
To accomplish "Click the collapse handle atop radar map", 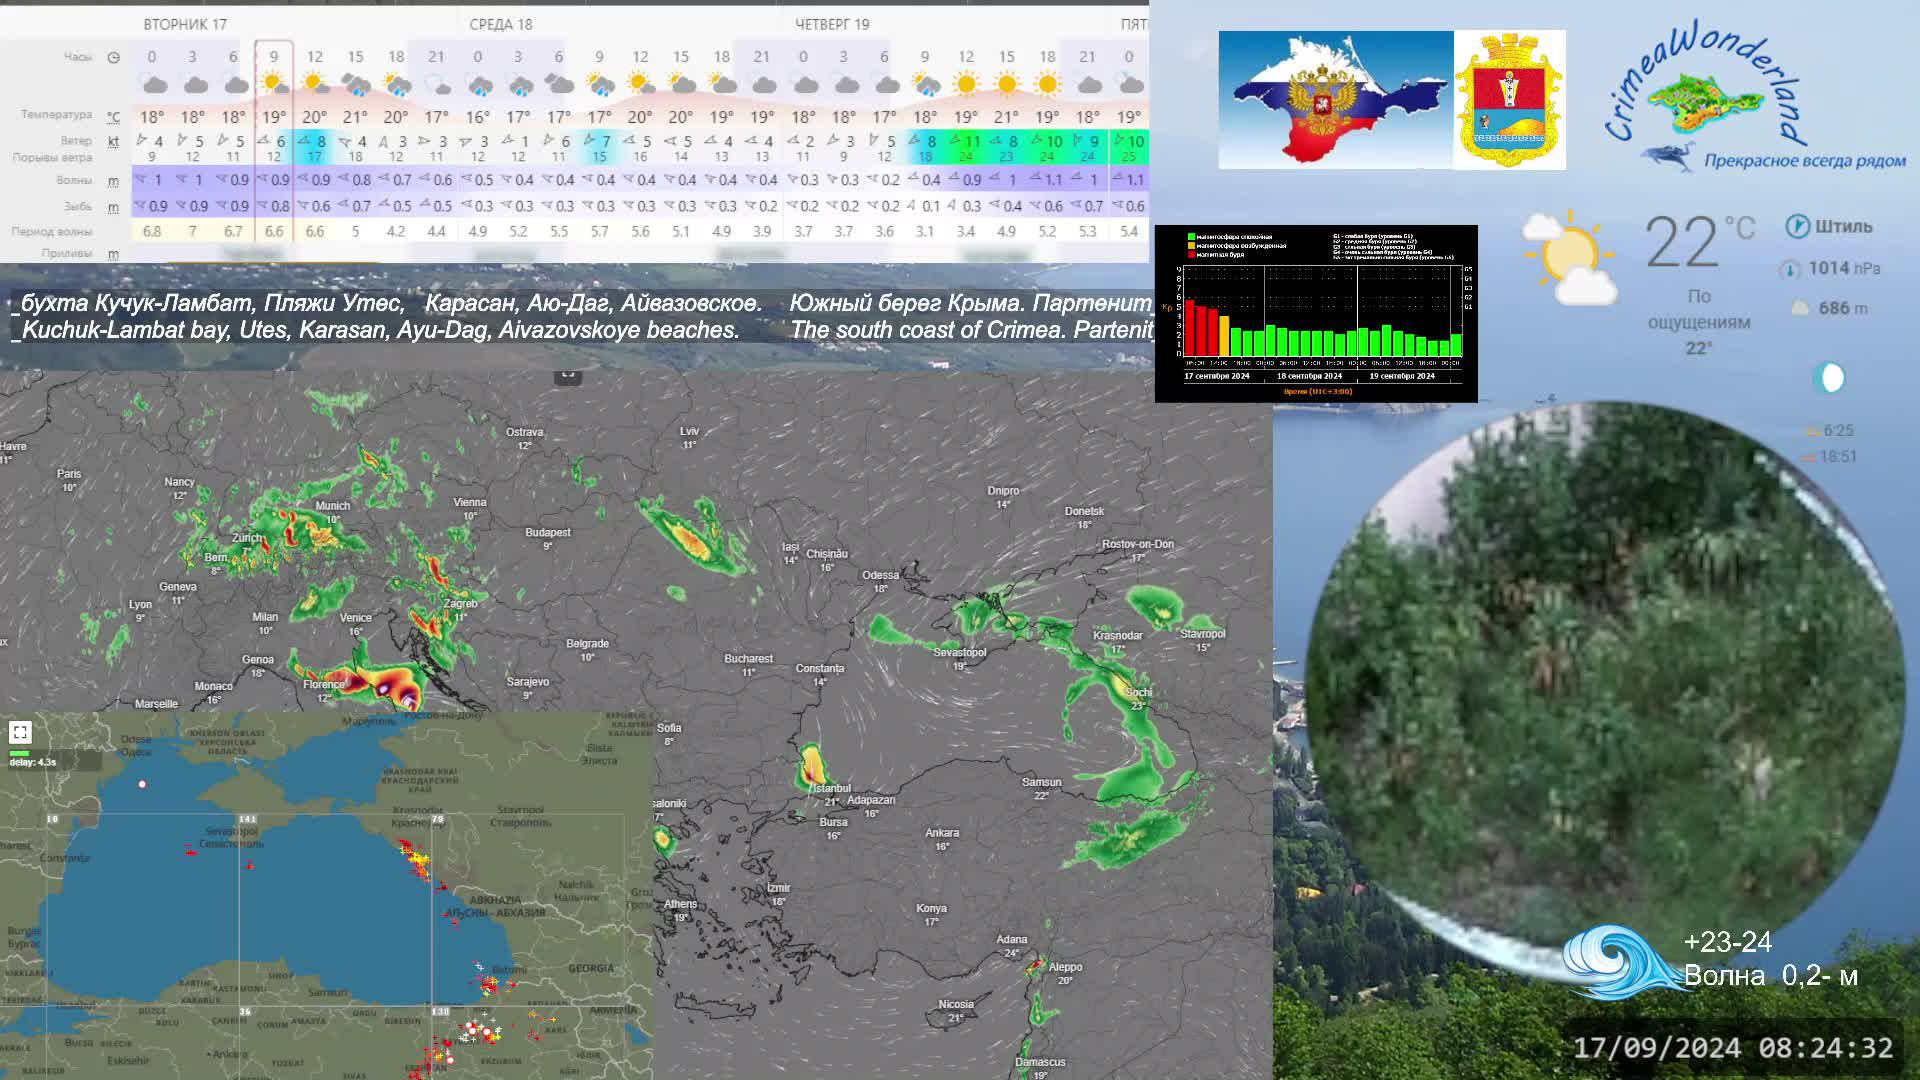I will point(568,375).
